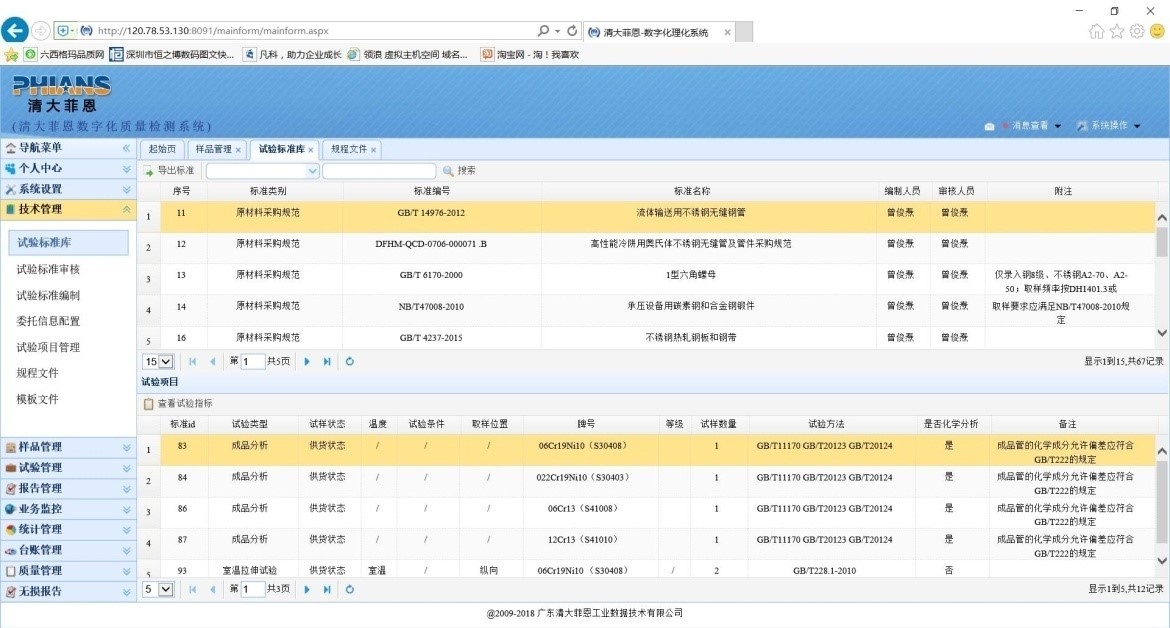1170x628 pixels.
Task: Click the 六西格玛品质网 bookmark
Action: (x=64, y=54)
